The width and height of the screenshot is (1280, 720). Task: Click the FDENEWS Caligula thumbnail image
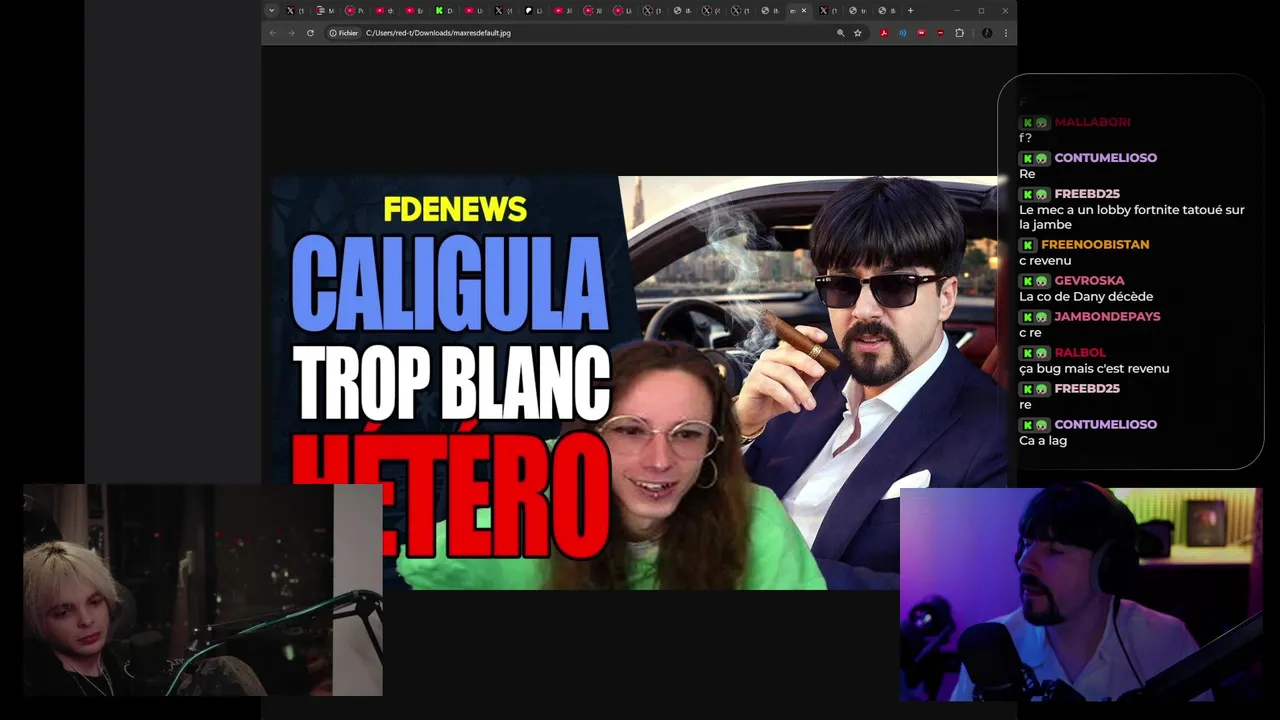tap(640, 383)
